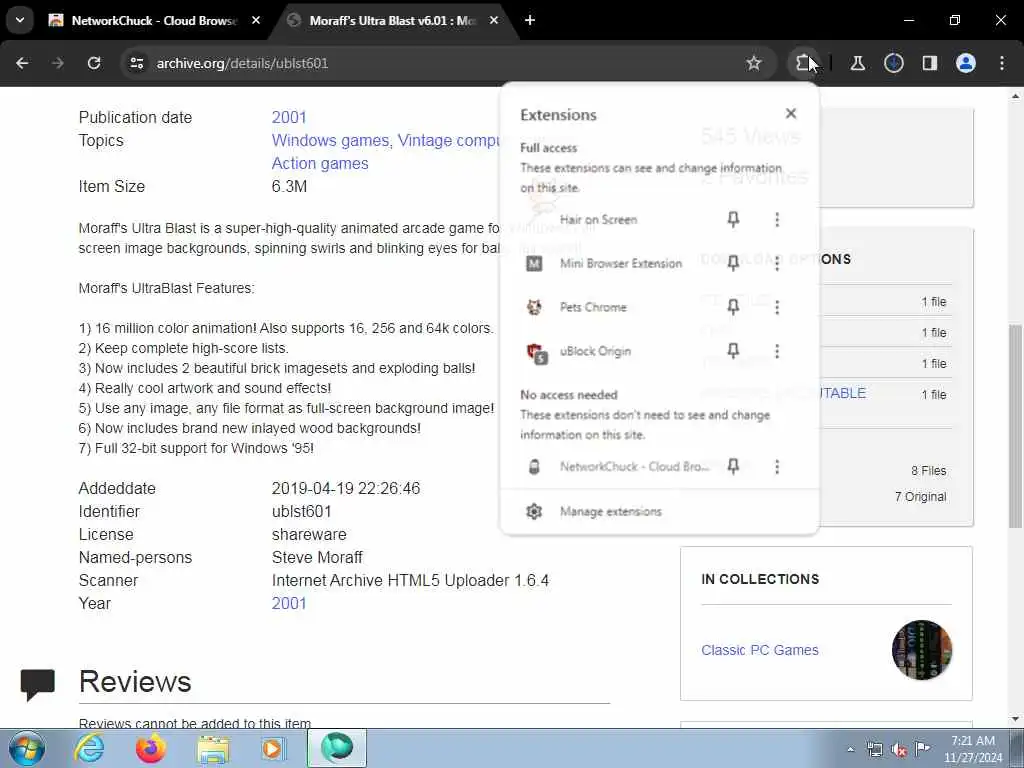
Task: View site information icon in address bar
Action: [136, 63]
